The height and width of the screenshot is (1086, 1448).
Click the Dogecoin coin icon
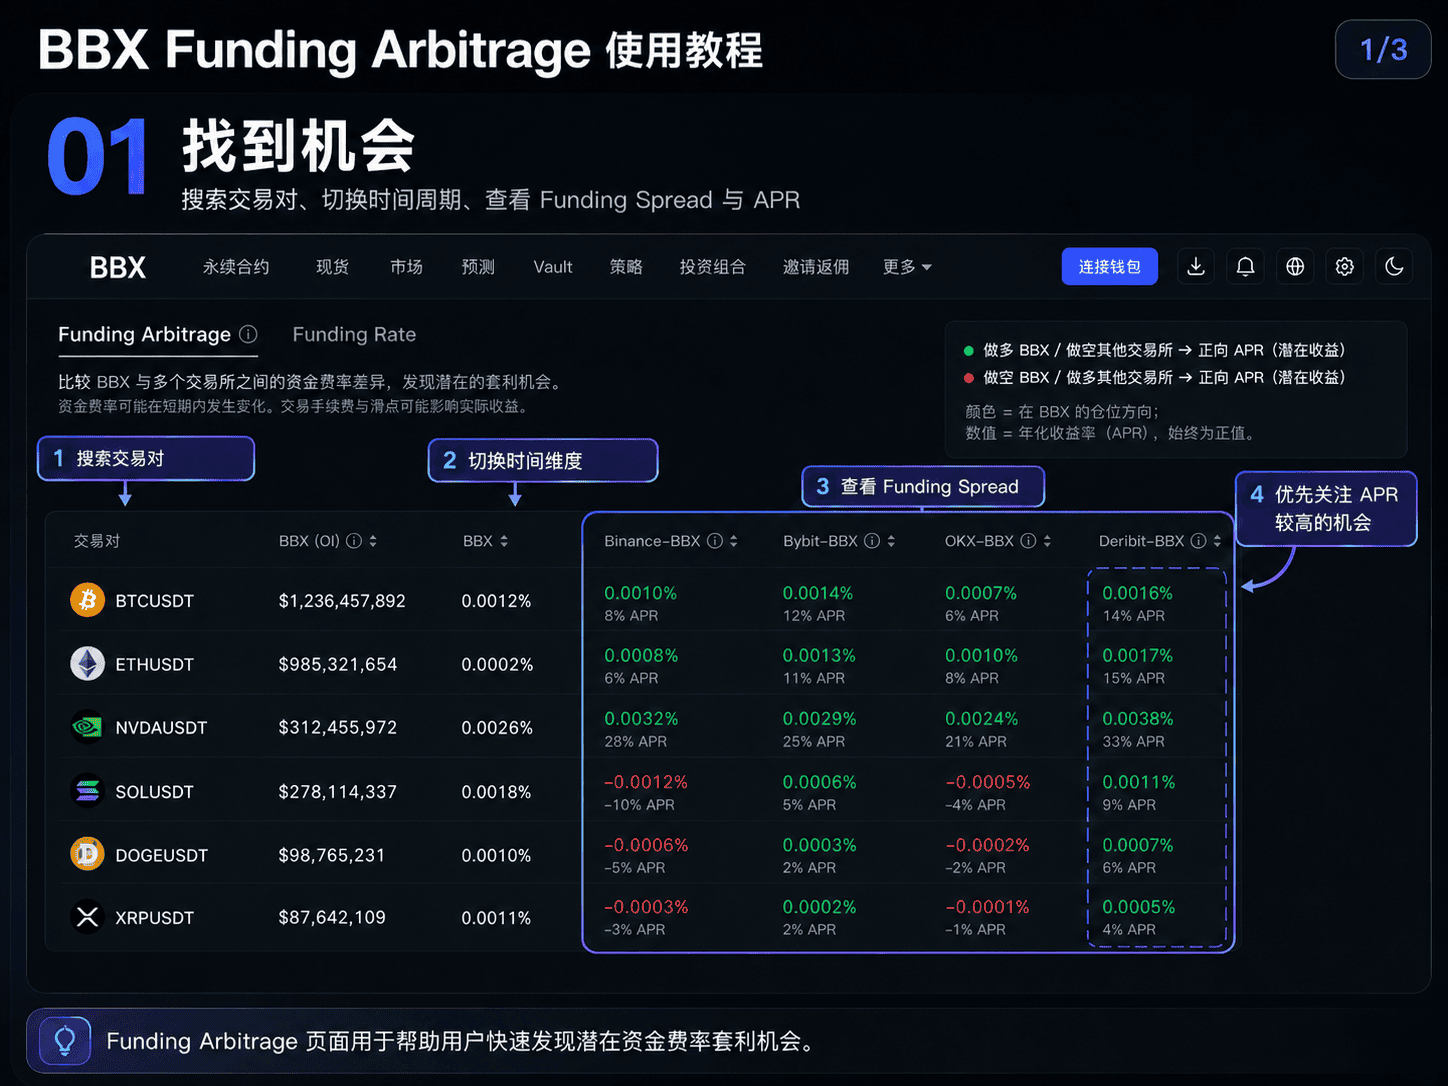87,854
